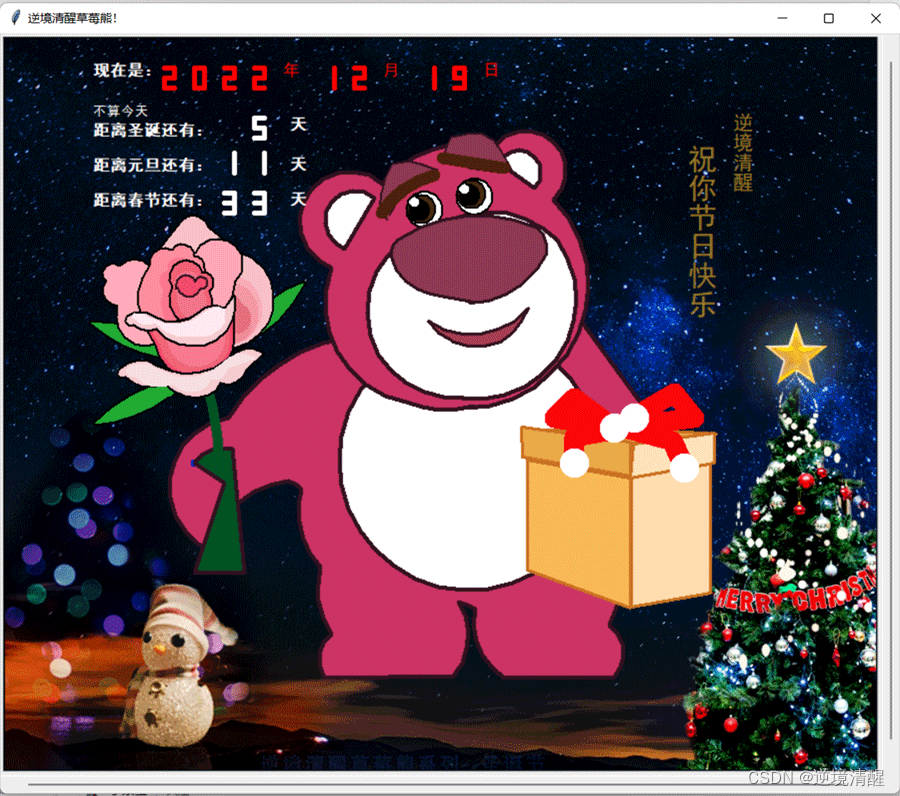Maximize the 逆境清醒草莓熊 window
The height and width of the screenshot is (796, 900).
click(x=829, y=18)
